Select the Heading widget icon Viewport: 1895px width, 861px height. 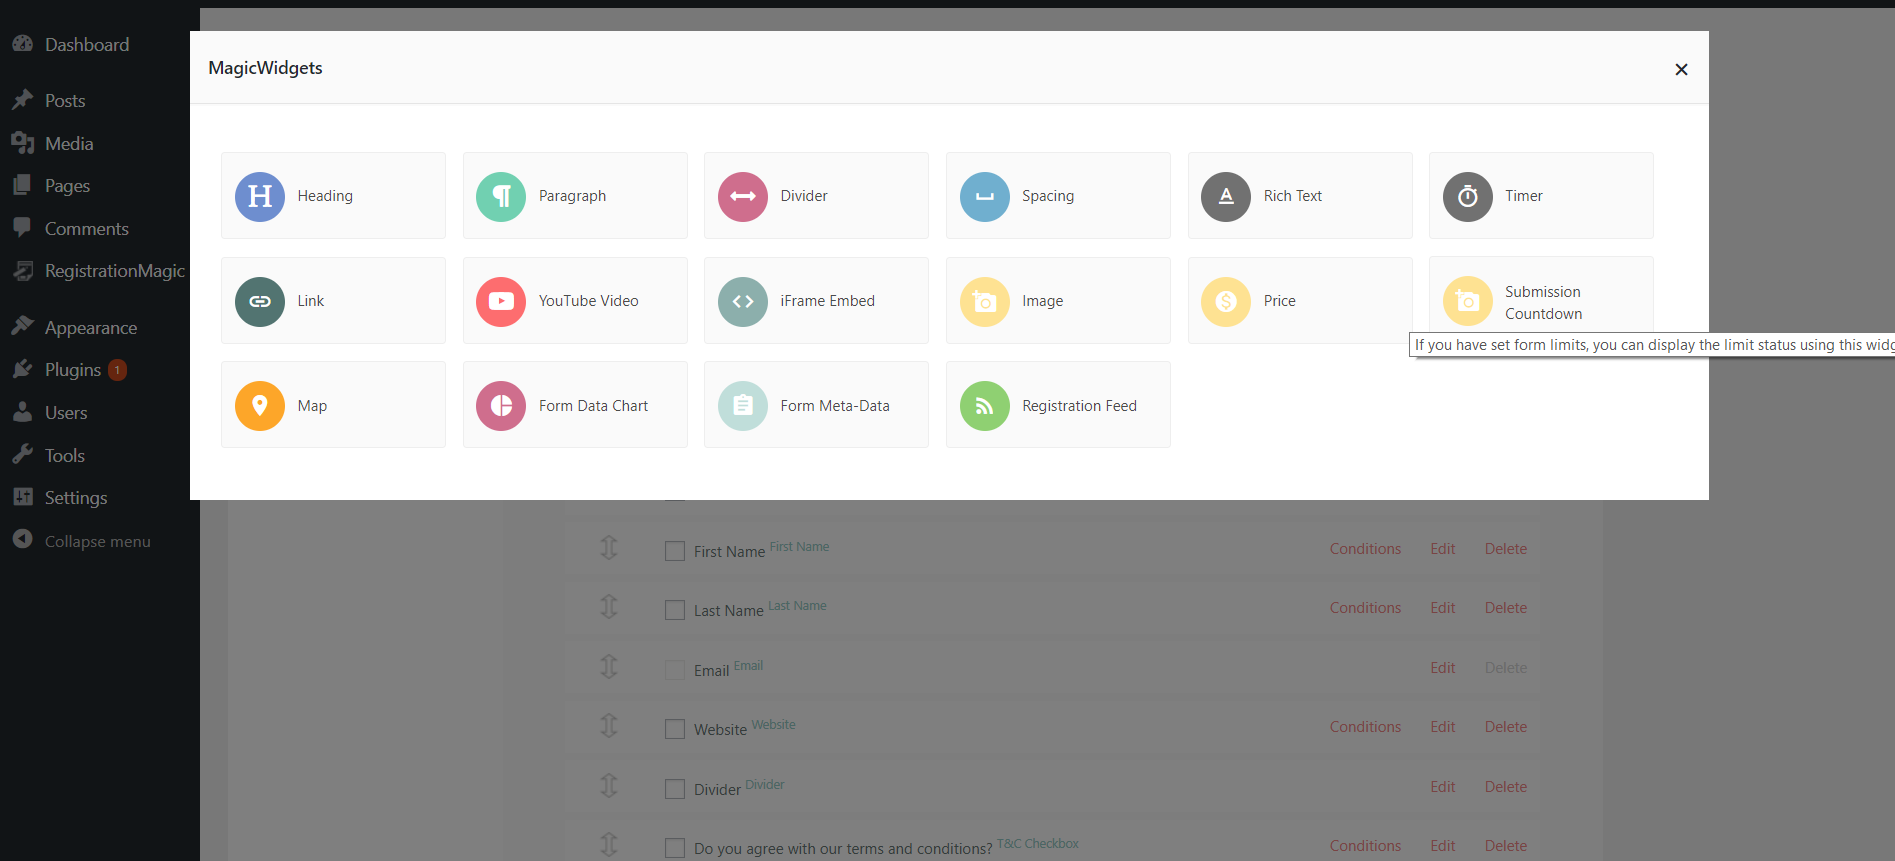coord(260,196)
